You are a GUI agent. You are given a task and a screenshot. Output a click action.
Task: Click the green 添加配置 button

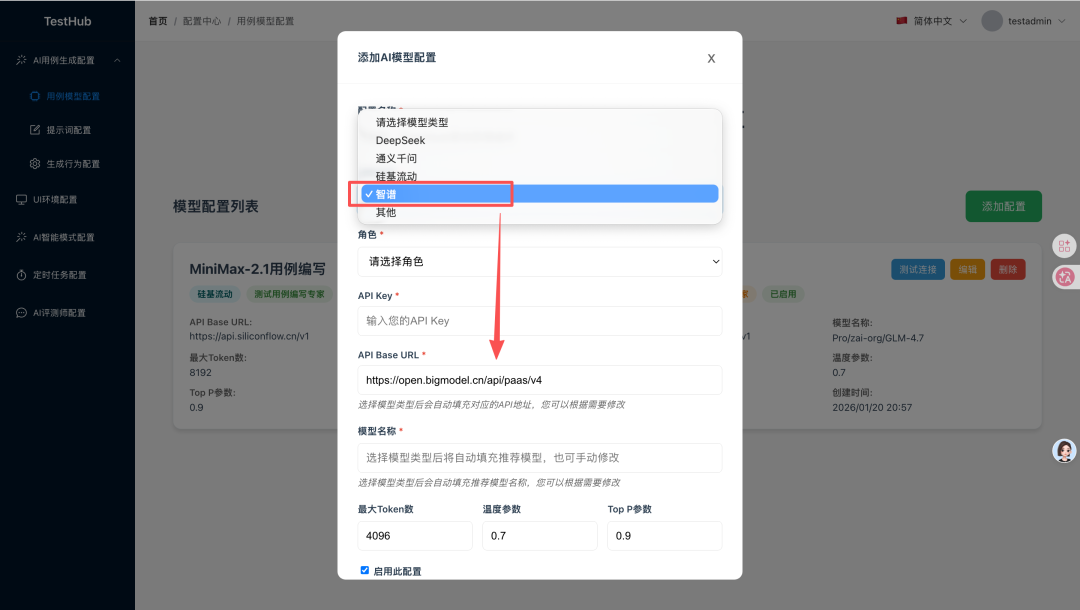coord(1003,207)
